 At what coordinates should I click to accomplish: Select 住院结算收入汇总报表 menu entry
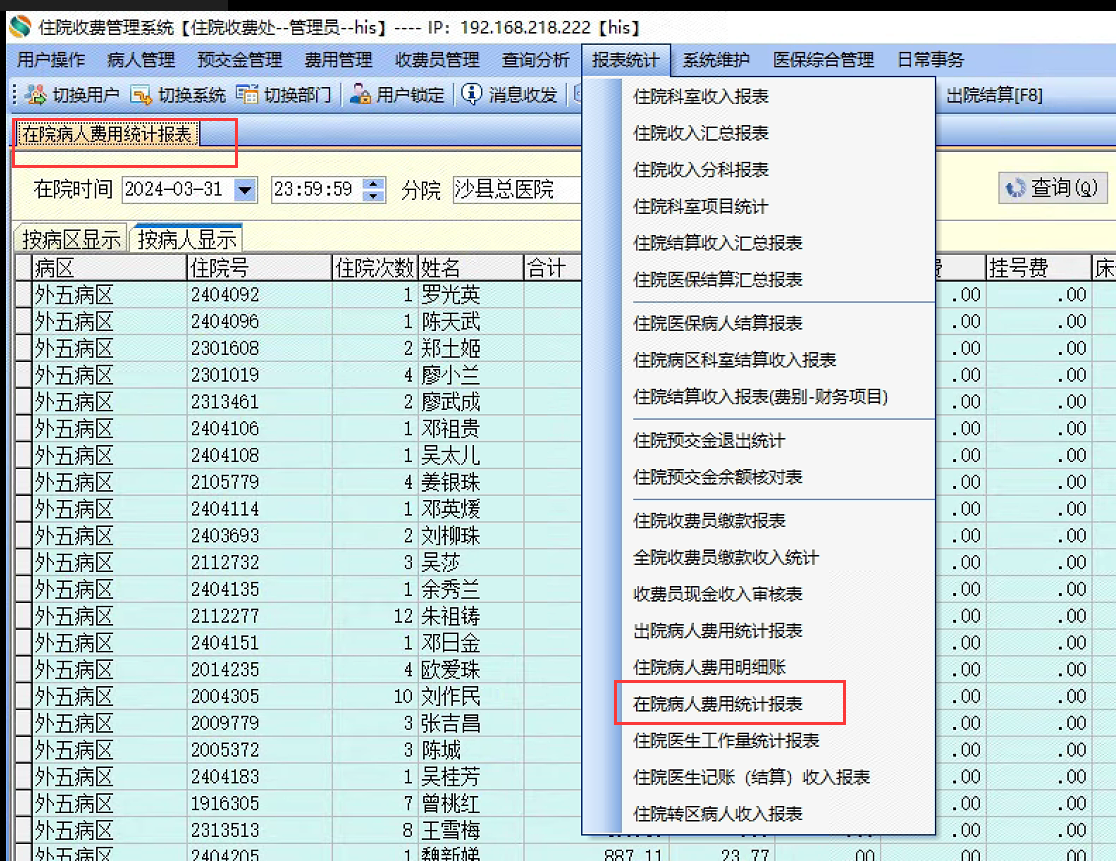point(718,243)
